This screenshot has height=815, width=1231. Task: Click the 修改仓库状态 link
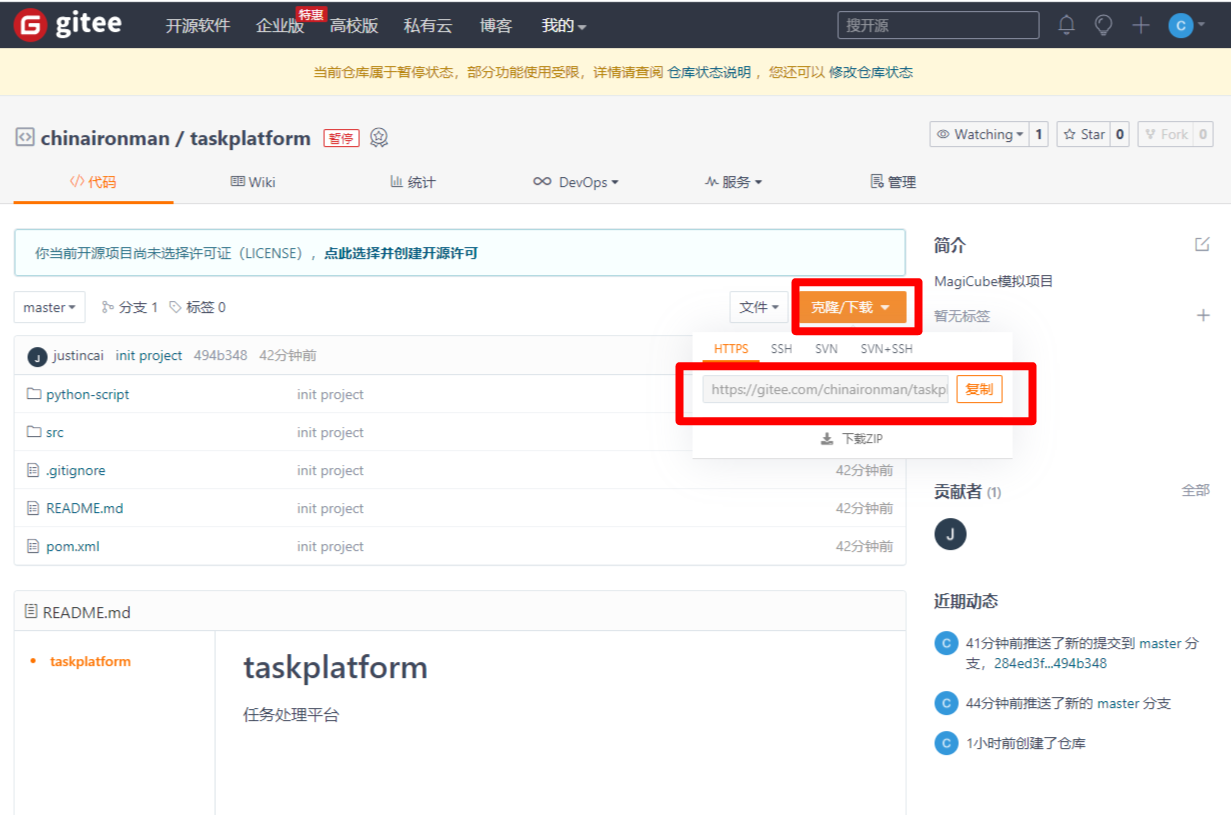point(871,72)
